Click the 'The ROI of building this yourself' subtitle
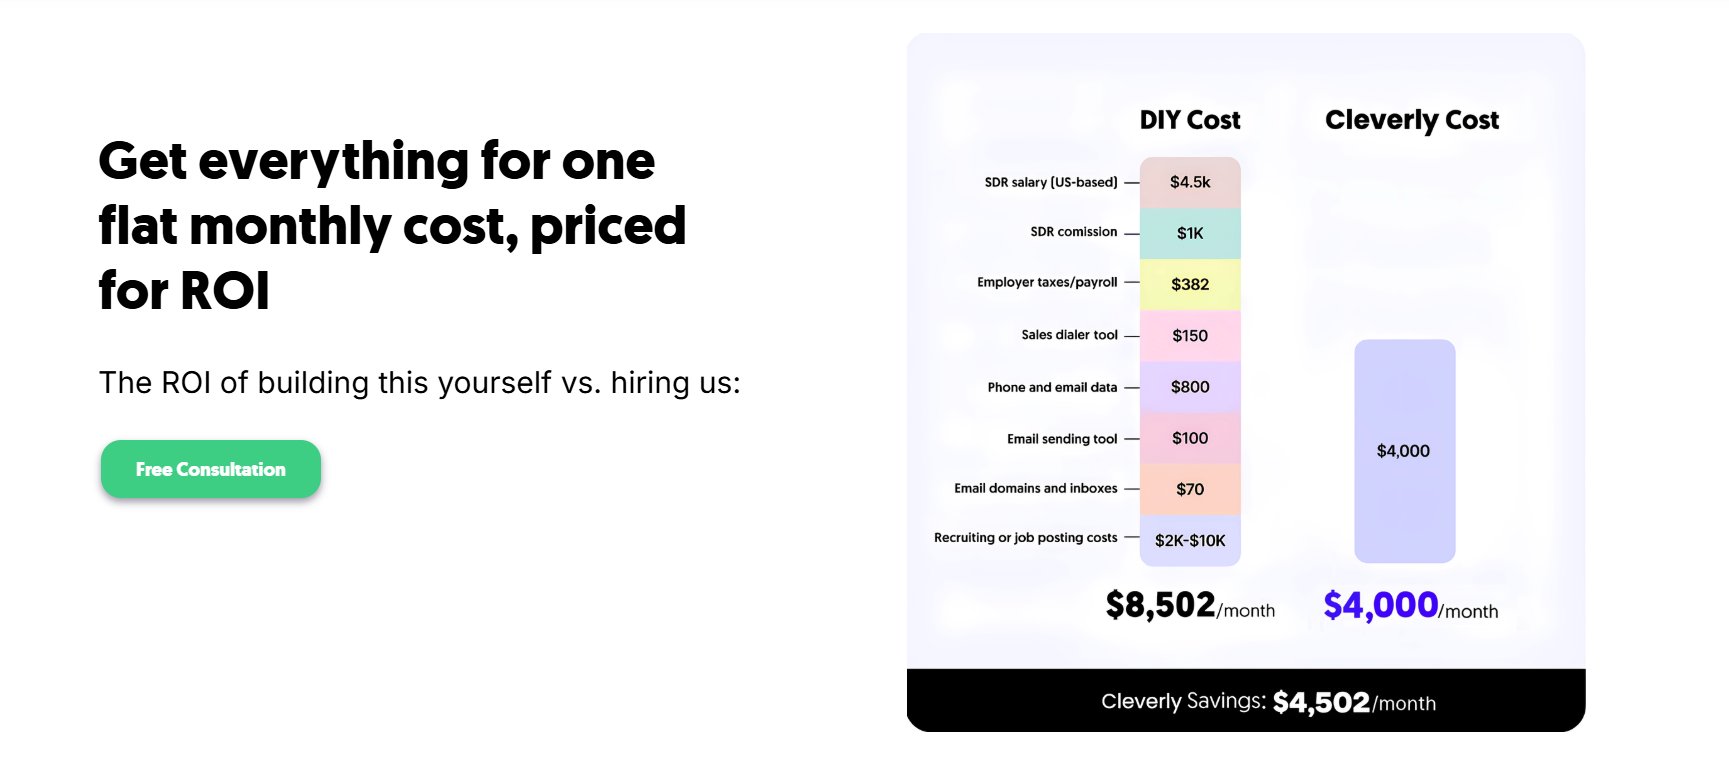 click(419, 383)
